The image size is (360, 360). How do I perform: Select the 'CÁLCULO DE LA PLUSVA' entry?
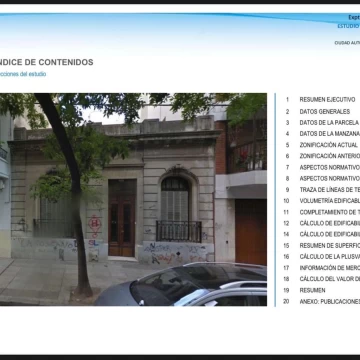coord(330,257)
